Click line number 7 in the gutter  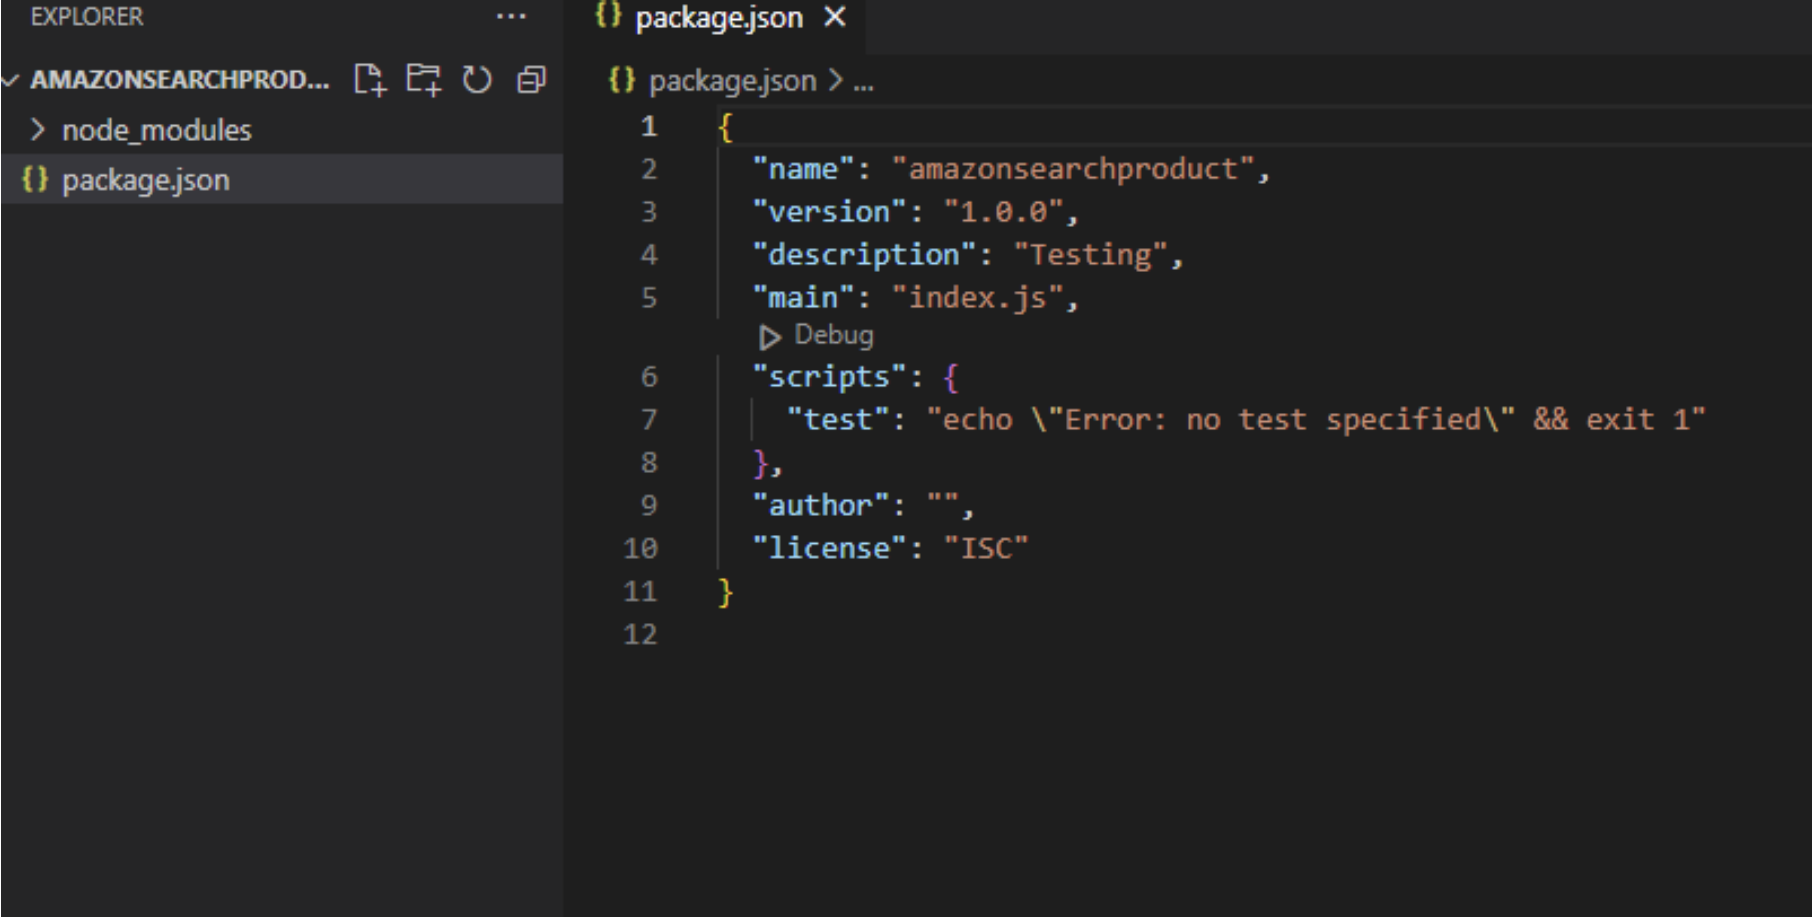tap(649, 419)
